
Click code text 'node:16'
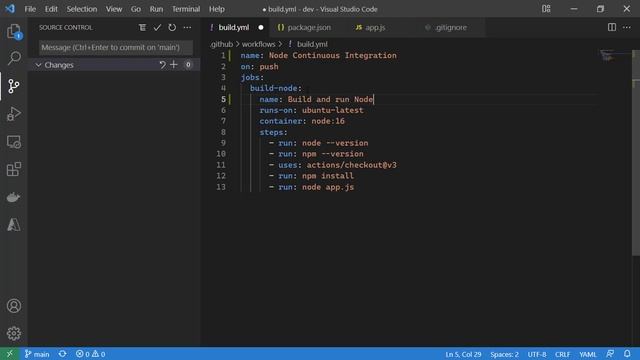click(328, 121)
